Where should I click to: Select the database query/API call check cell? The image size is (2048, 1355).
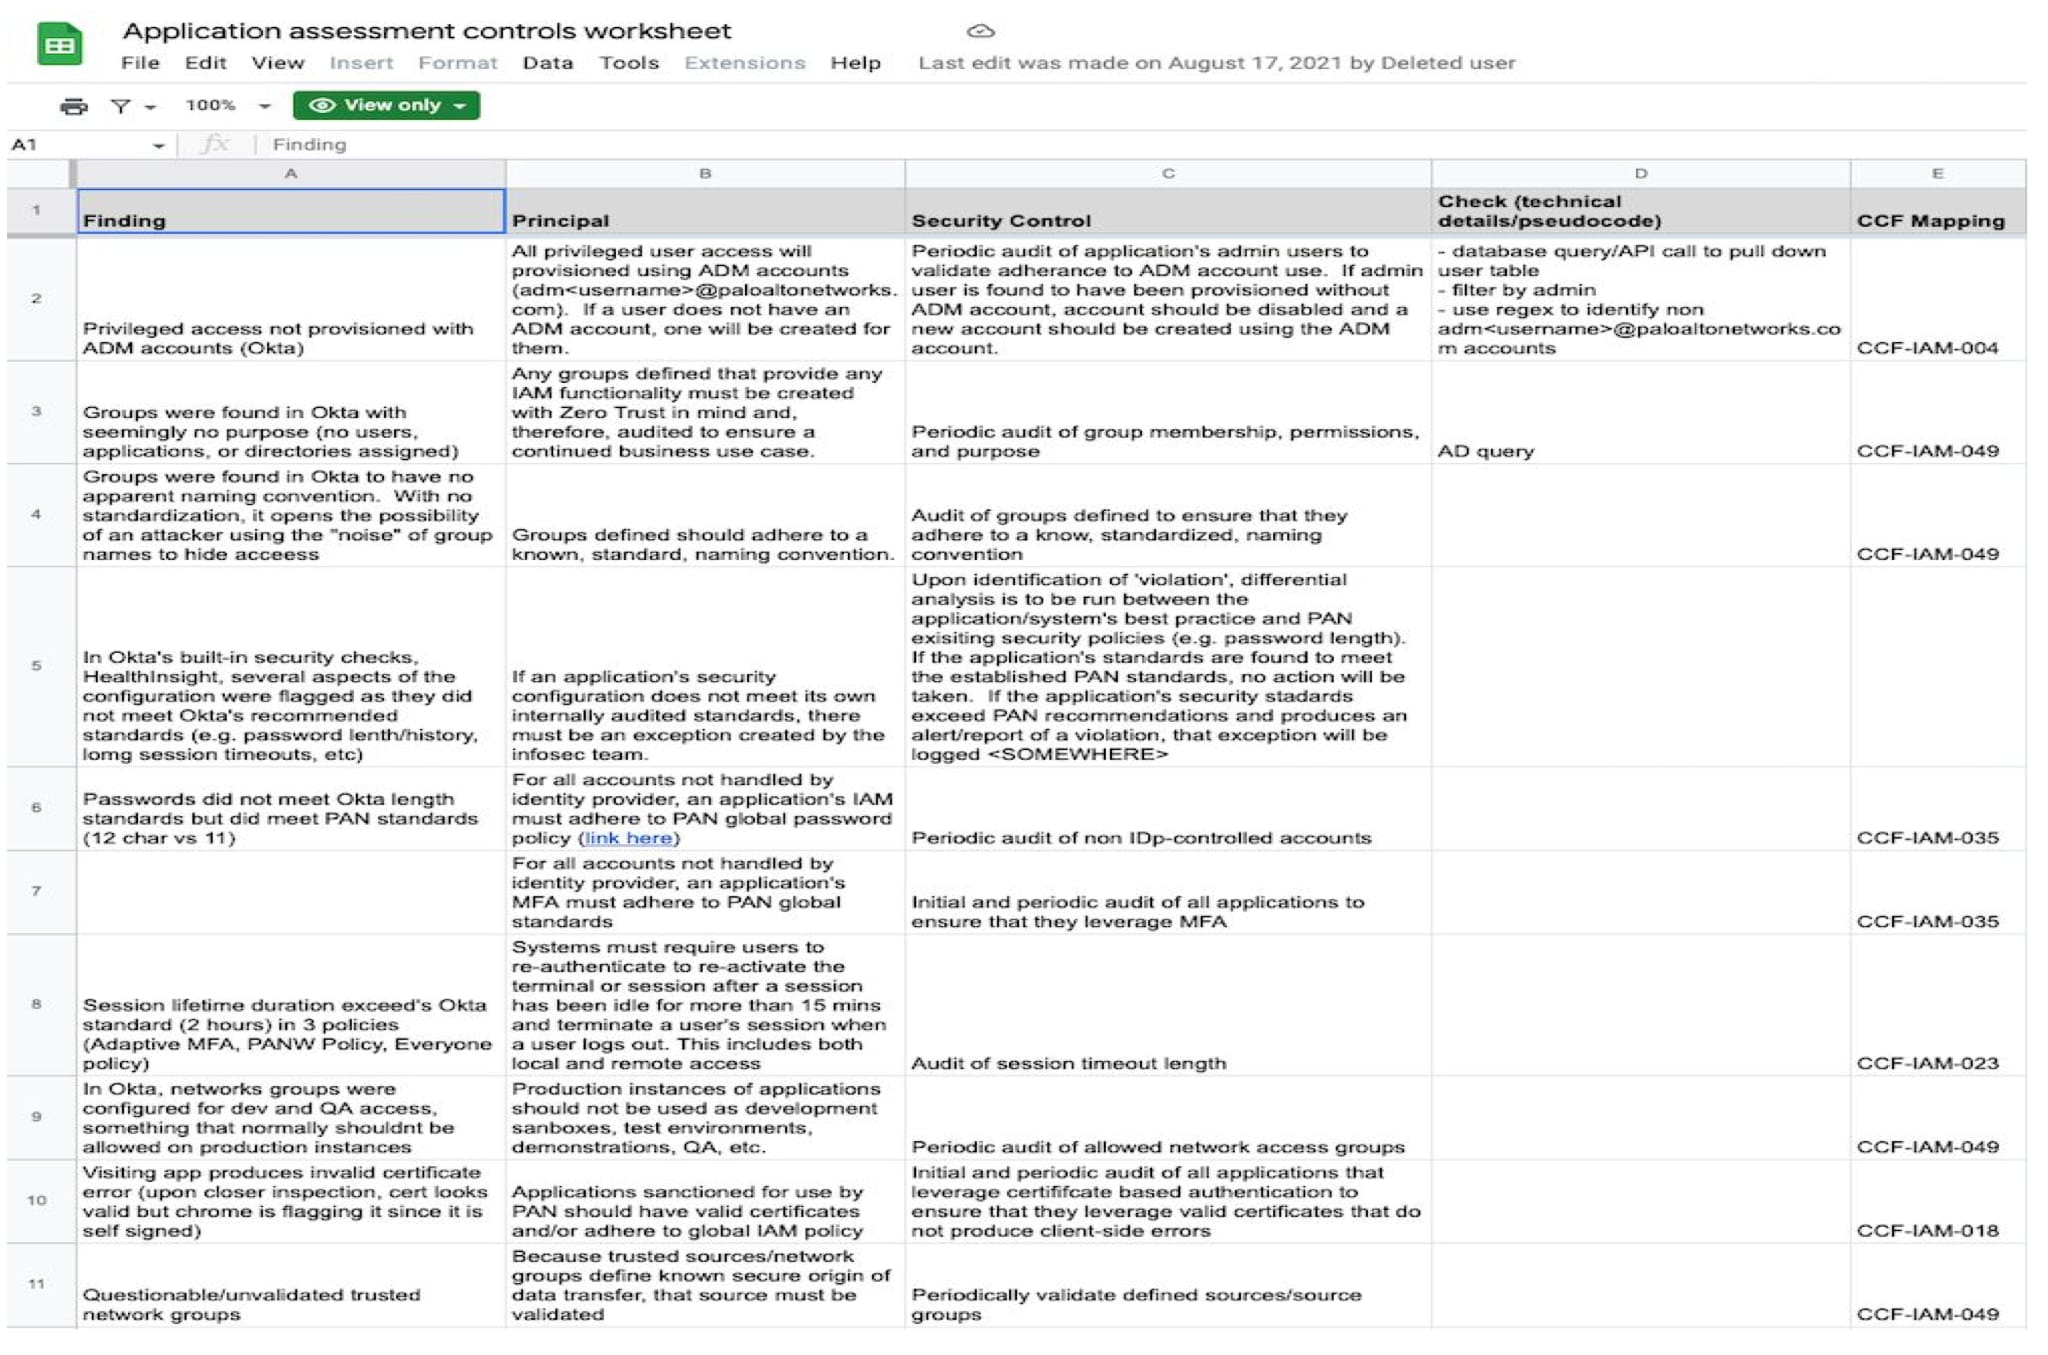(x=1641, y=298)
